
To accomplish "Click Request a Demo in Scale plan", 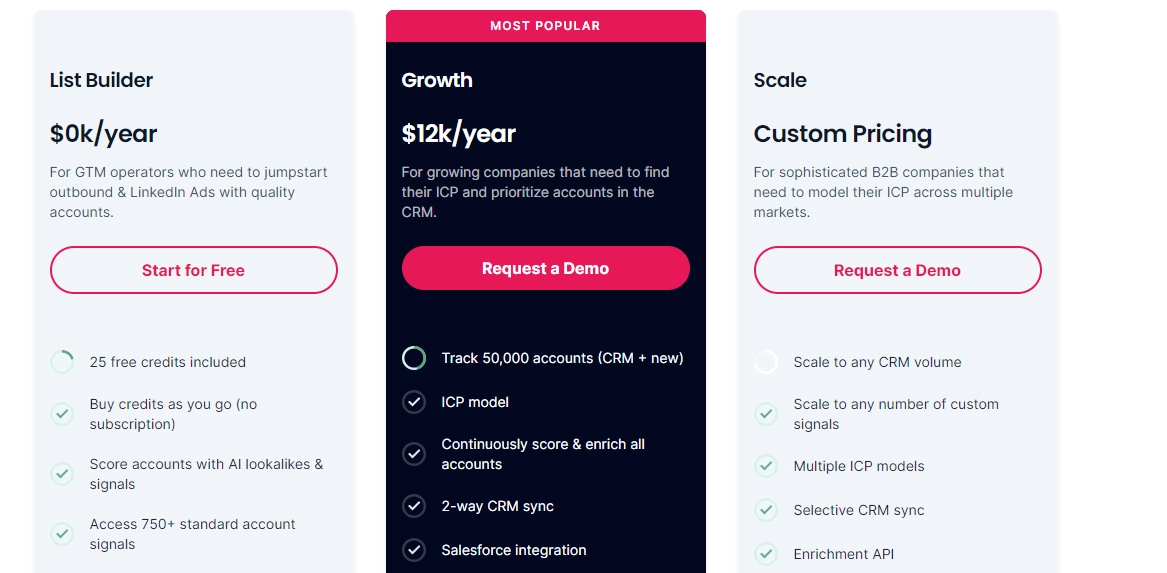I will (898, 270).
